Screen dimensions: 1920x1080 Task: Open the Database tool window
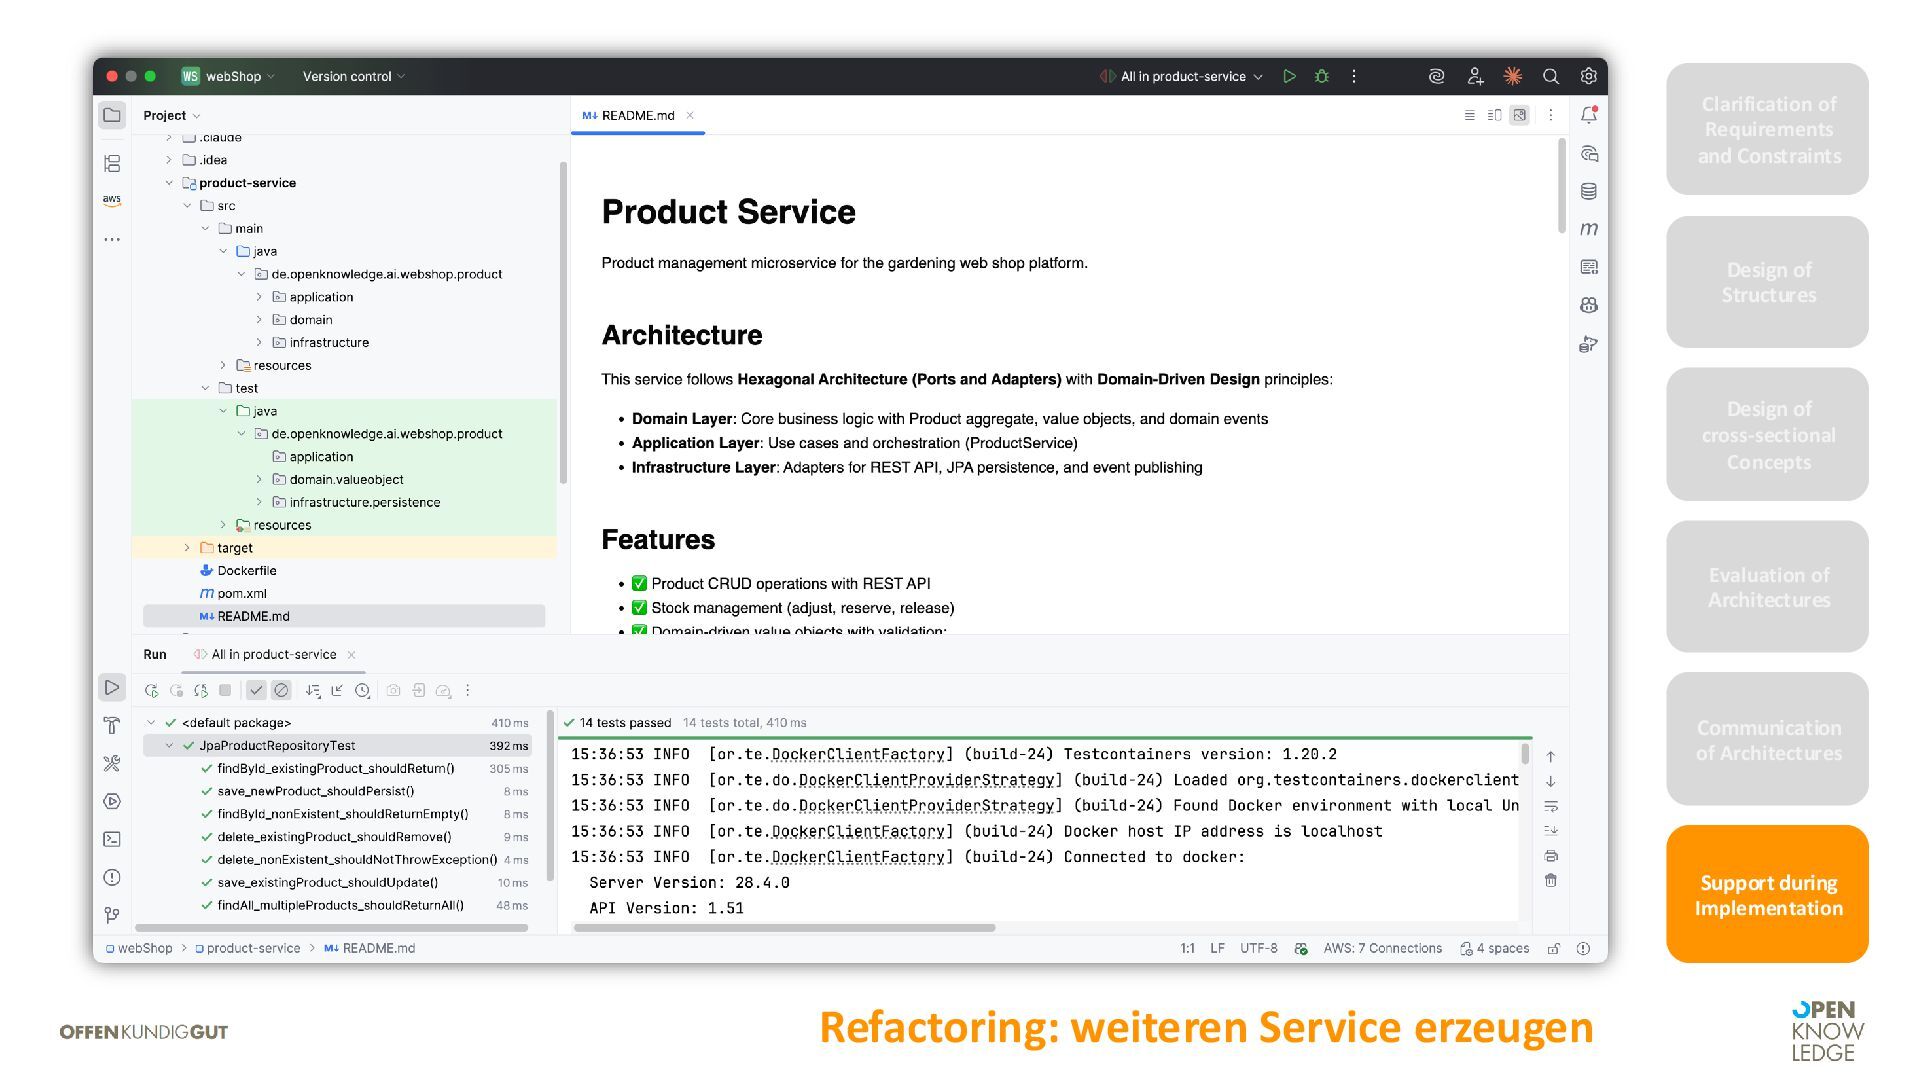tap(1588, 191)
